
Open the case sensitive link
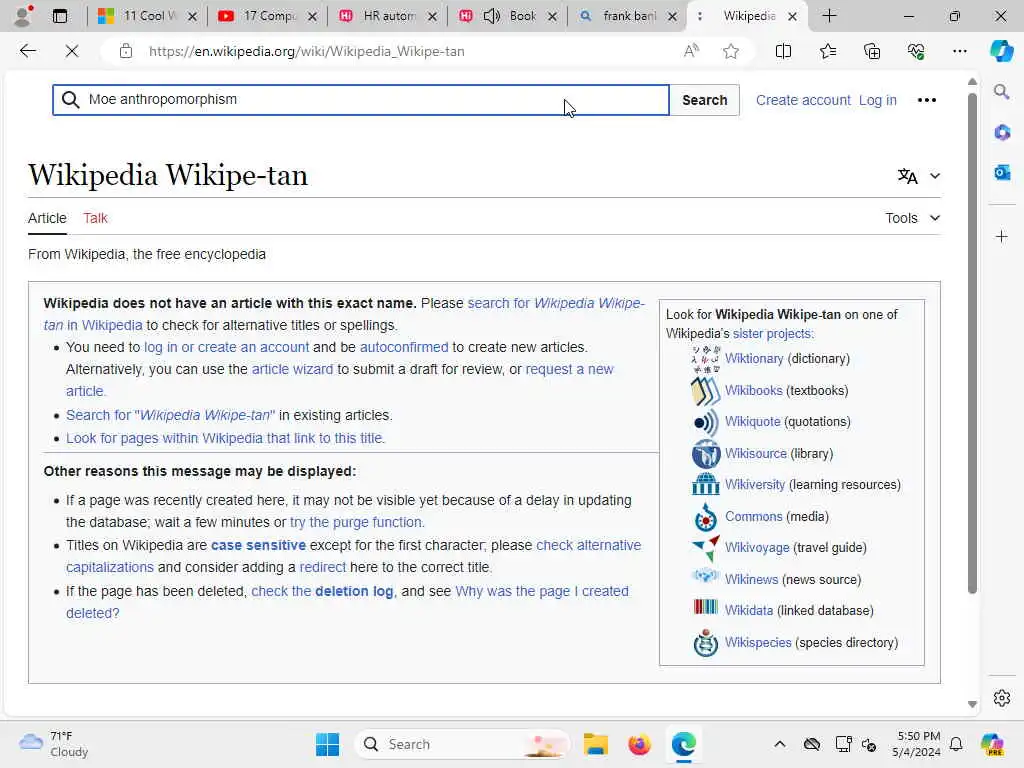point(259,545)
